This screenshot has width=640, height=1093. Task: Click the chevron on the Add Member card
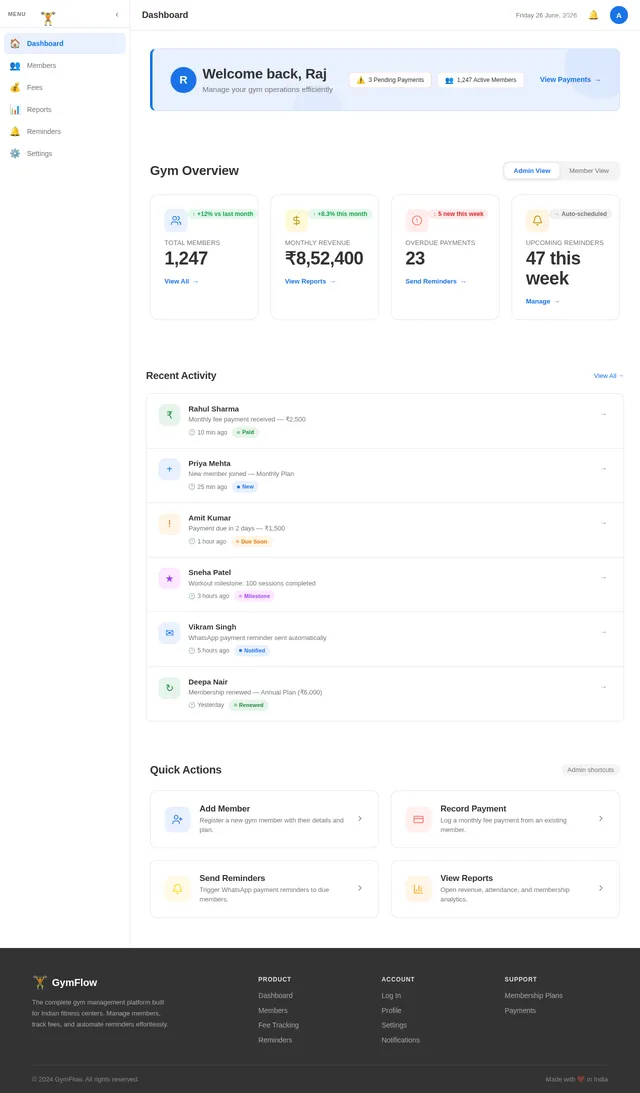click(360, 818)
